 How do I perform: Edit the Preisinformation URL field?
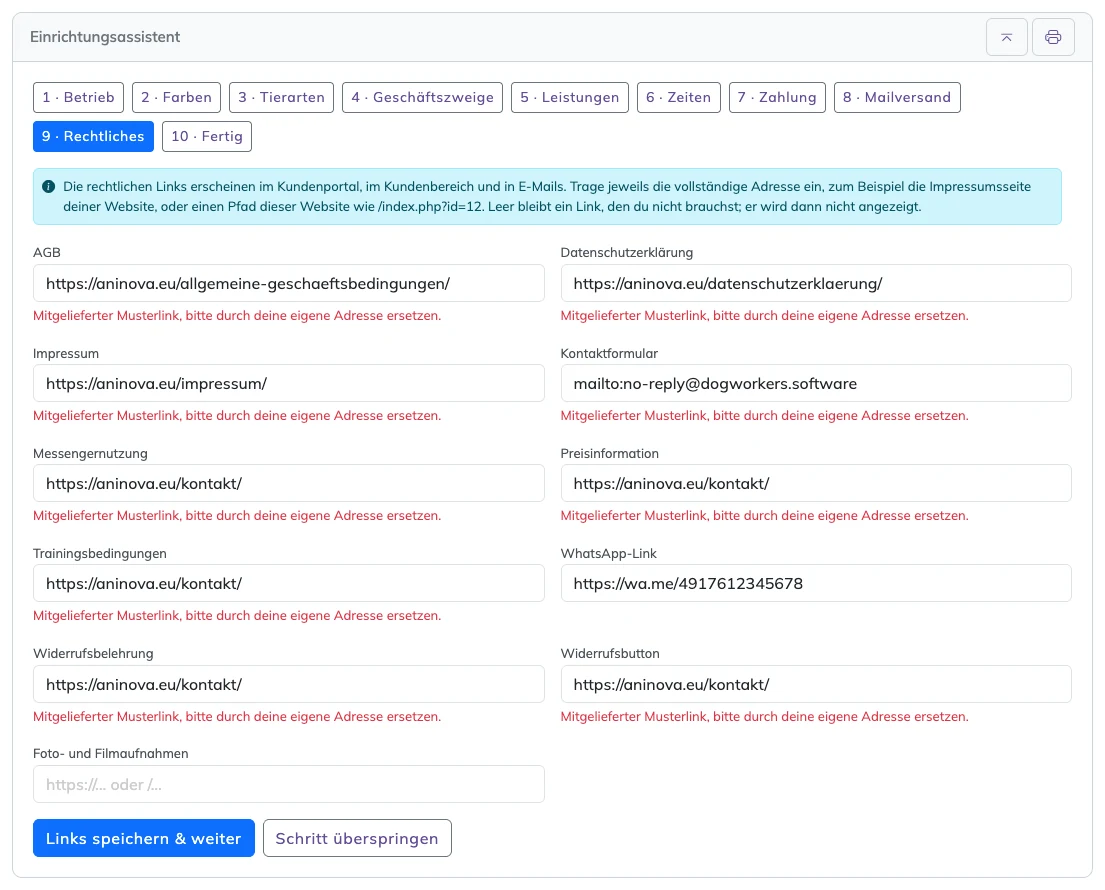tap(816, 483)
